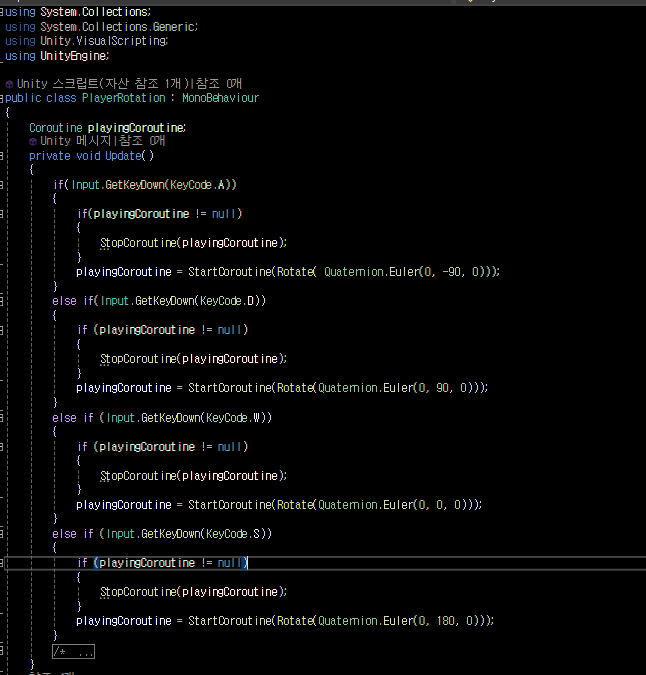Collapse the using directives block
646x675 pixels.
click(x=2, y=12)
